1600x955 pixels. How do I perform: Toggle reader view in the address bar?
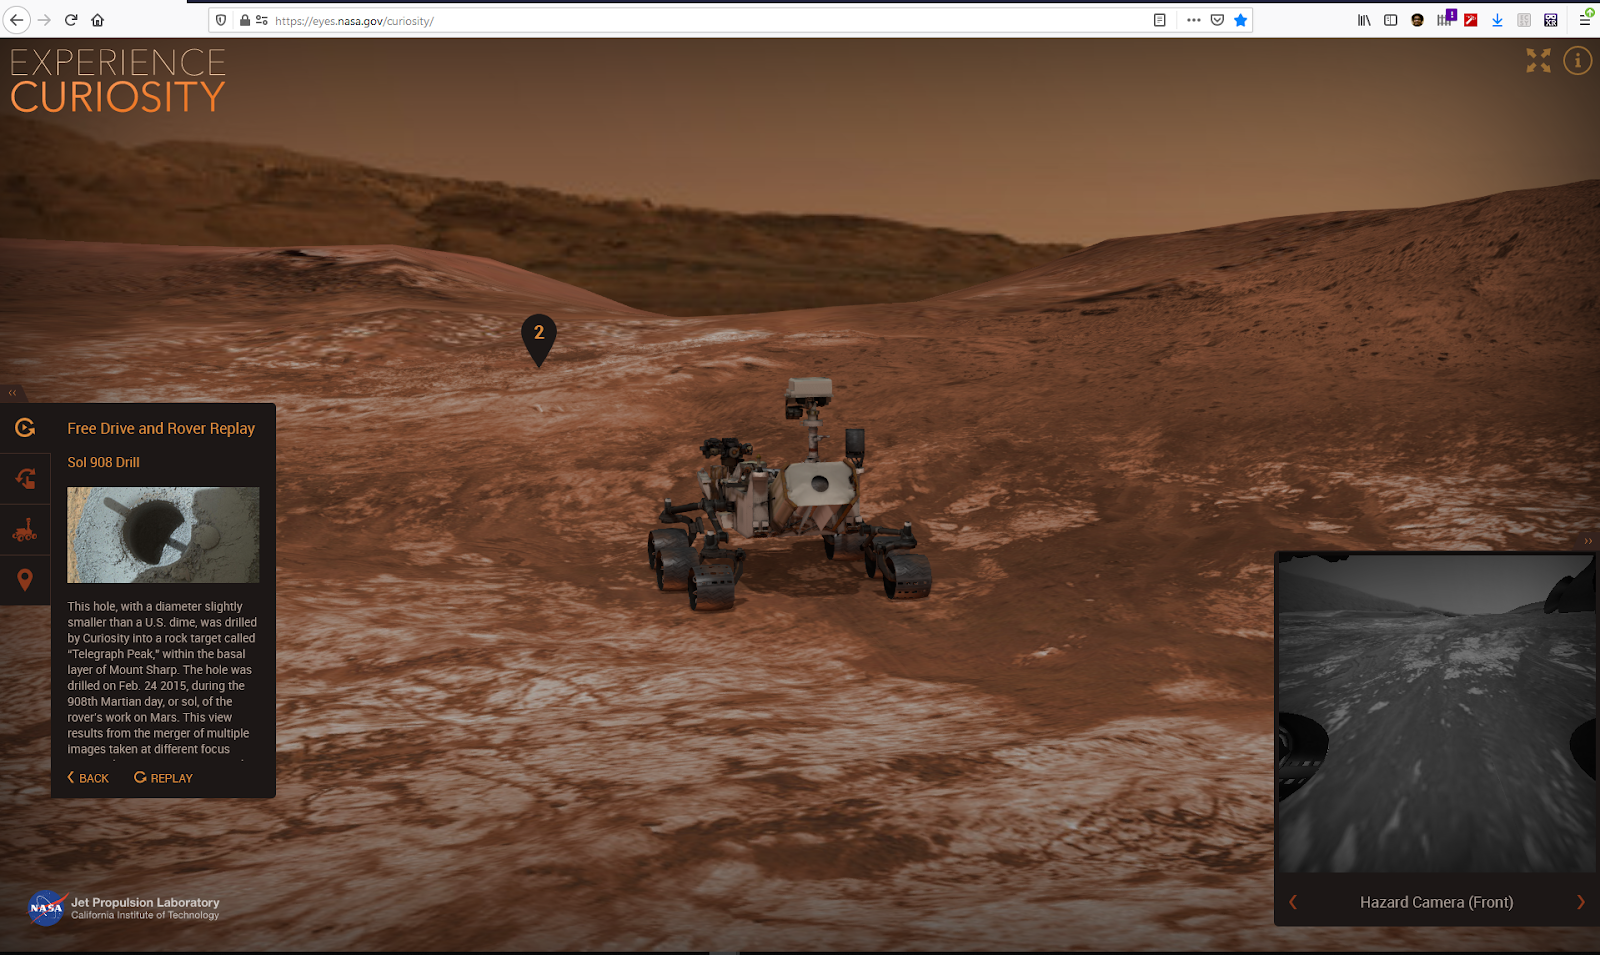click(x=1158, y=19)
